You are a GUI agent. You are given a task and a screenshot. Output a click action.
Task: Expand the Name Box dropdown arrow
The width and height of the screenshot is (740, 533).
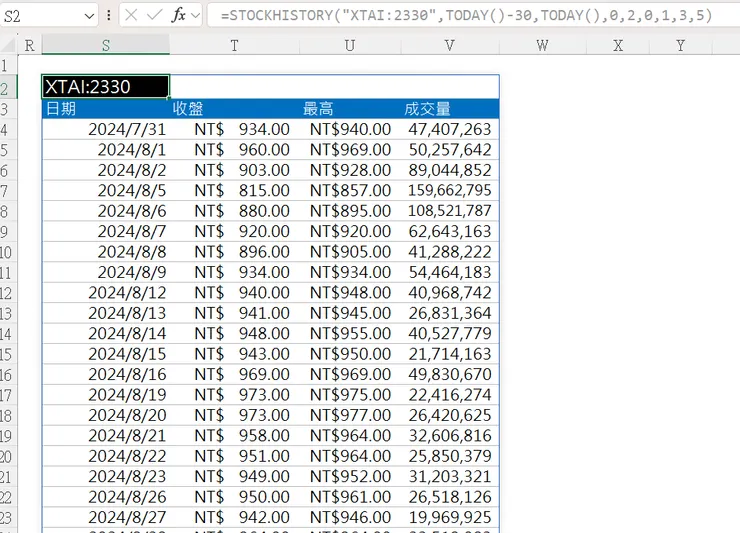point(89,17)
